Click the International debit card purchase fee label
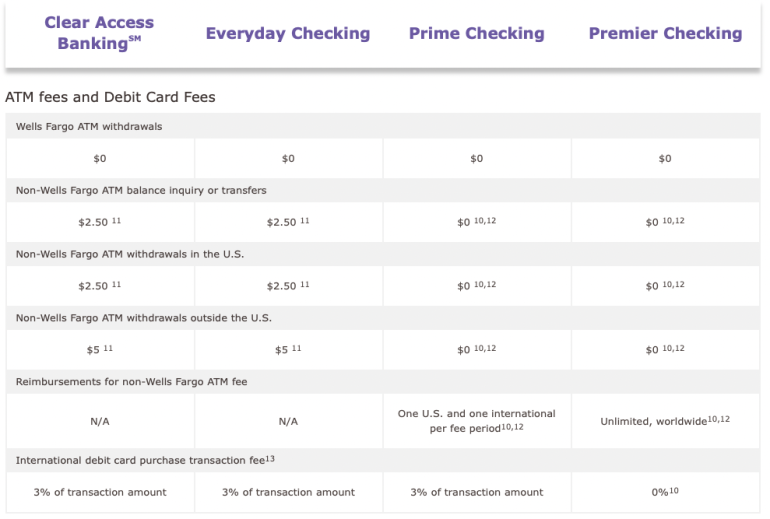 coord(140,461)
